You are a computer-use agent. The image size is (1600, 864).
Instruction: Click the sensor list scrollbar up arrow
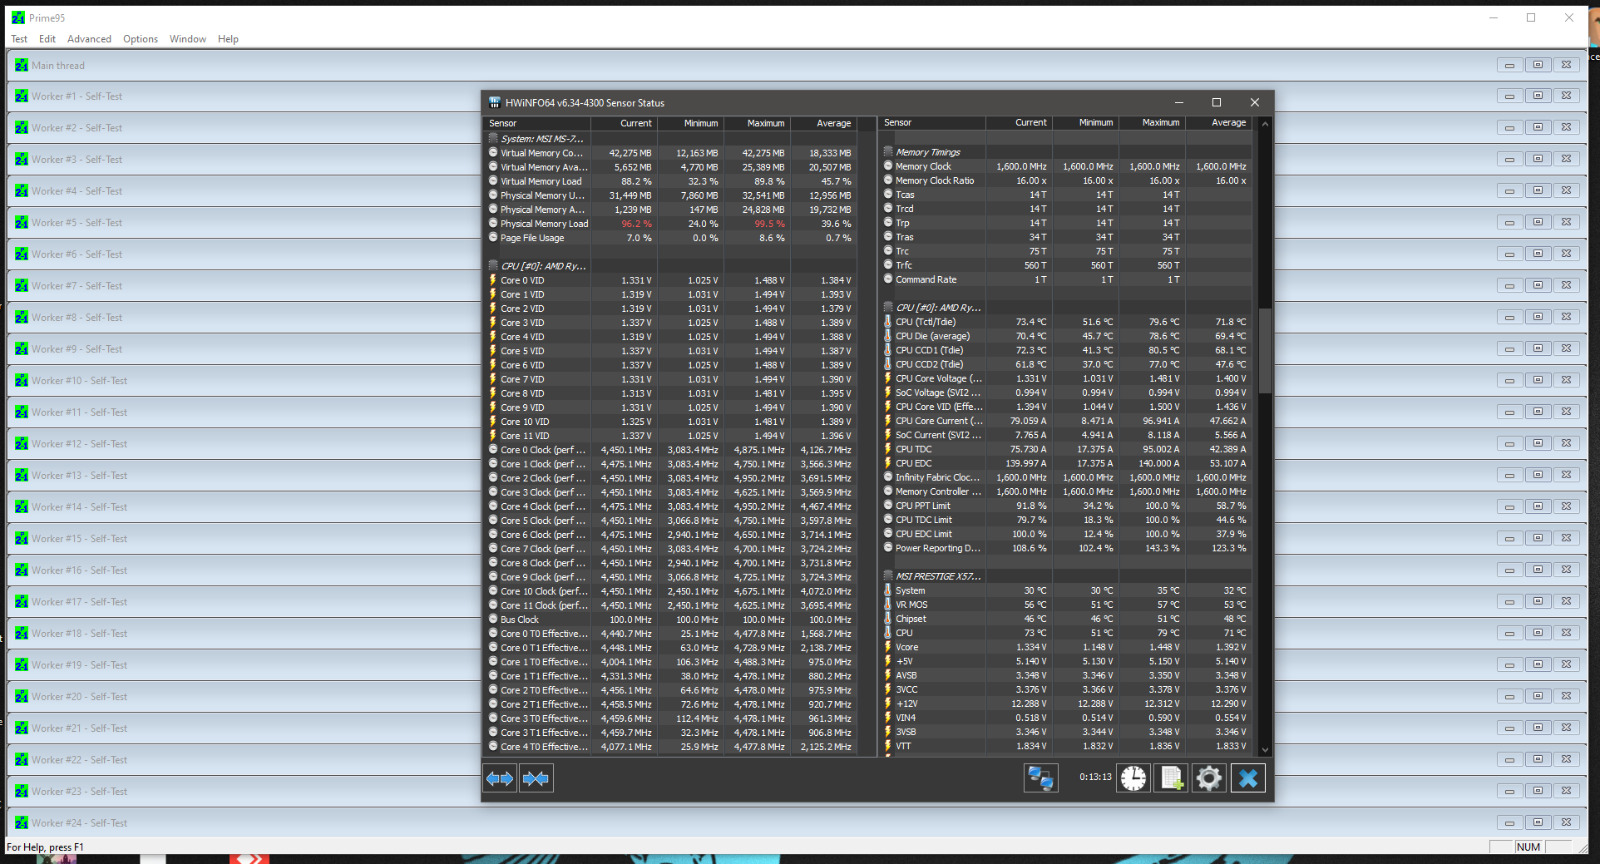[1265, 124]
